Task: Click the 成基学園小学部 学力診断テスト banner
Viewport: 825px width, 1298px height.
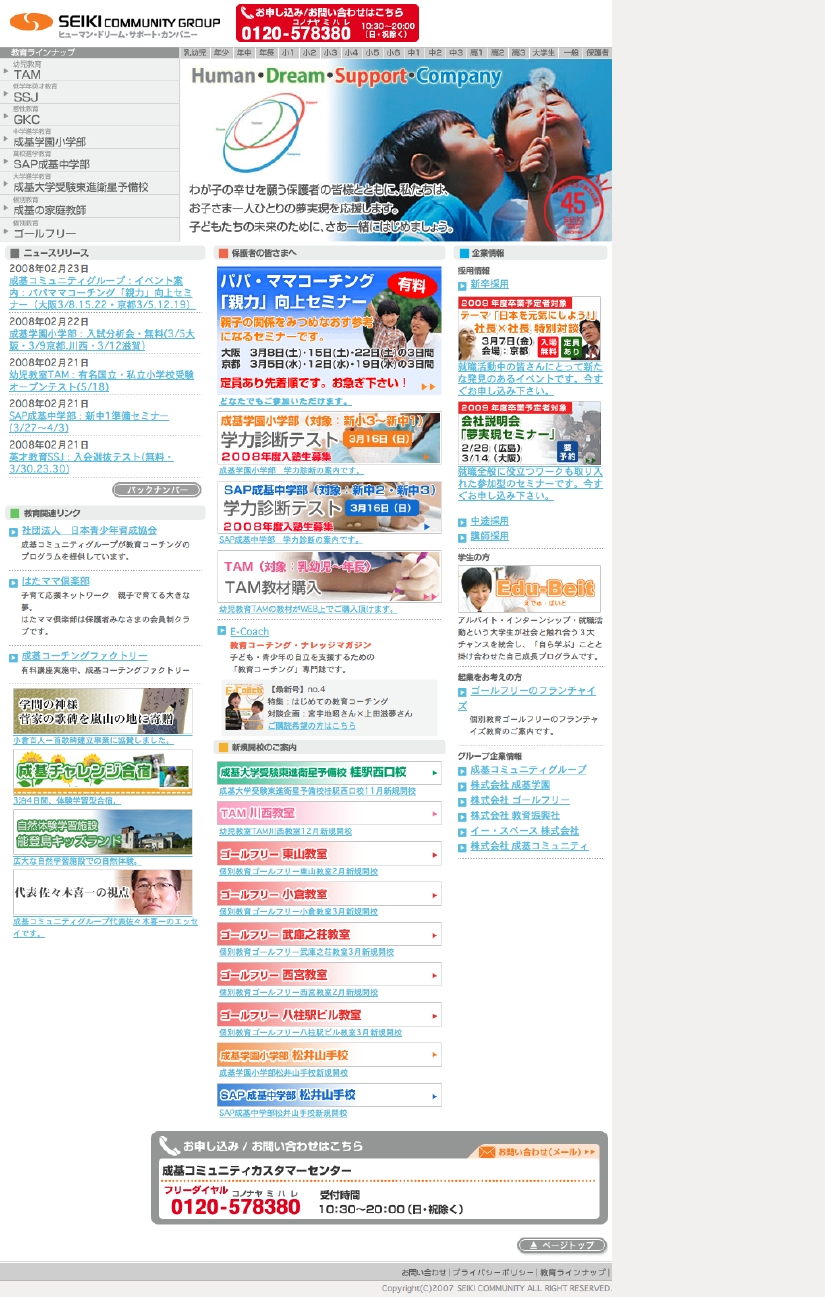Action: pos(329,438)
